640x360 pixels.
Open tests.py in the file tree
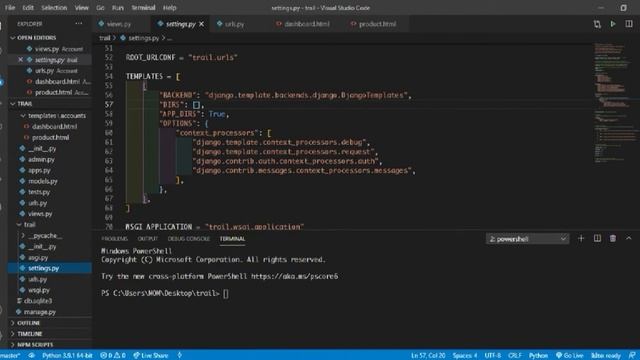pyautogui.click(x=39, y=192)
